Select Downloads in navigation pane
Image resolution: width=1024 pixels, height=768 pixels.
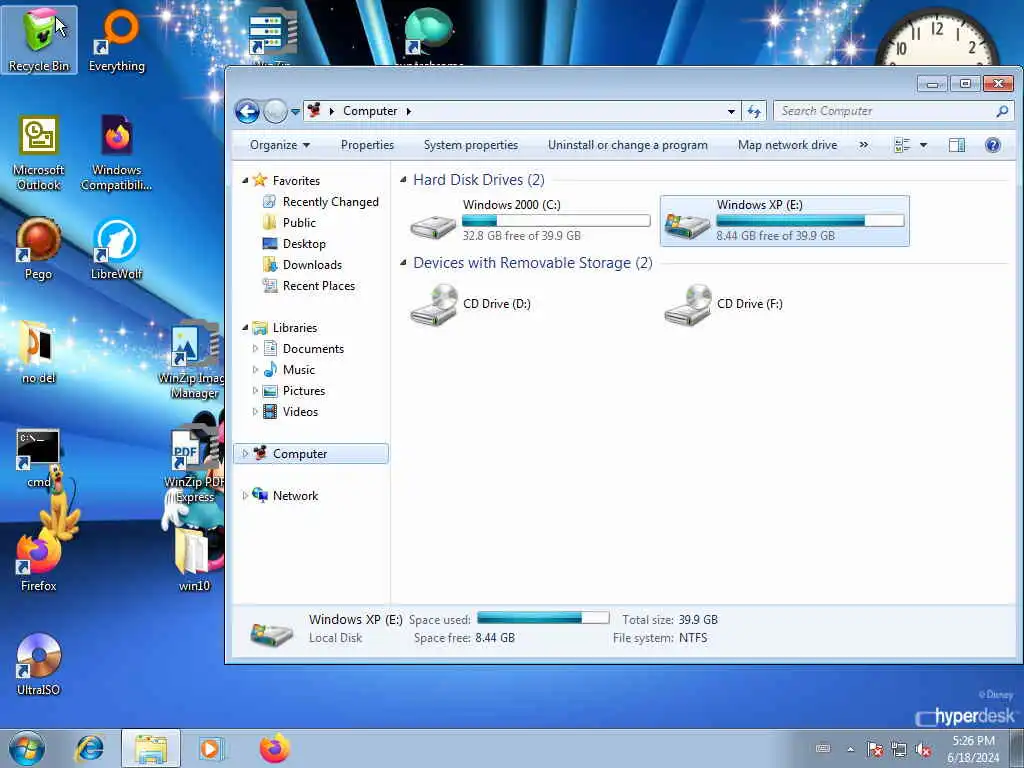(x=302, y=264)
